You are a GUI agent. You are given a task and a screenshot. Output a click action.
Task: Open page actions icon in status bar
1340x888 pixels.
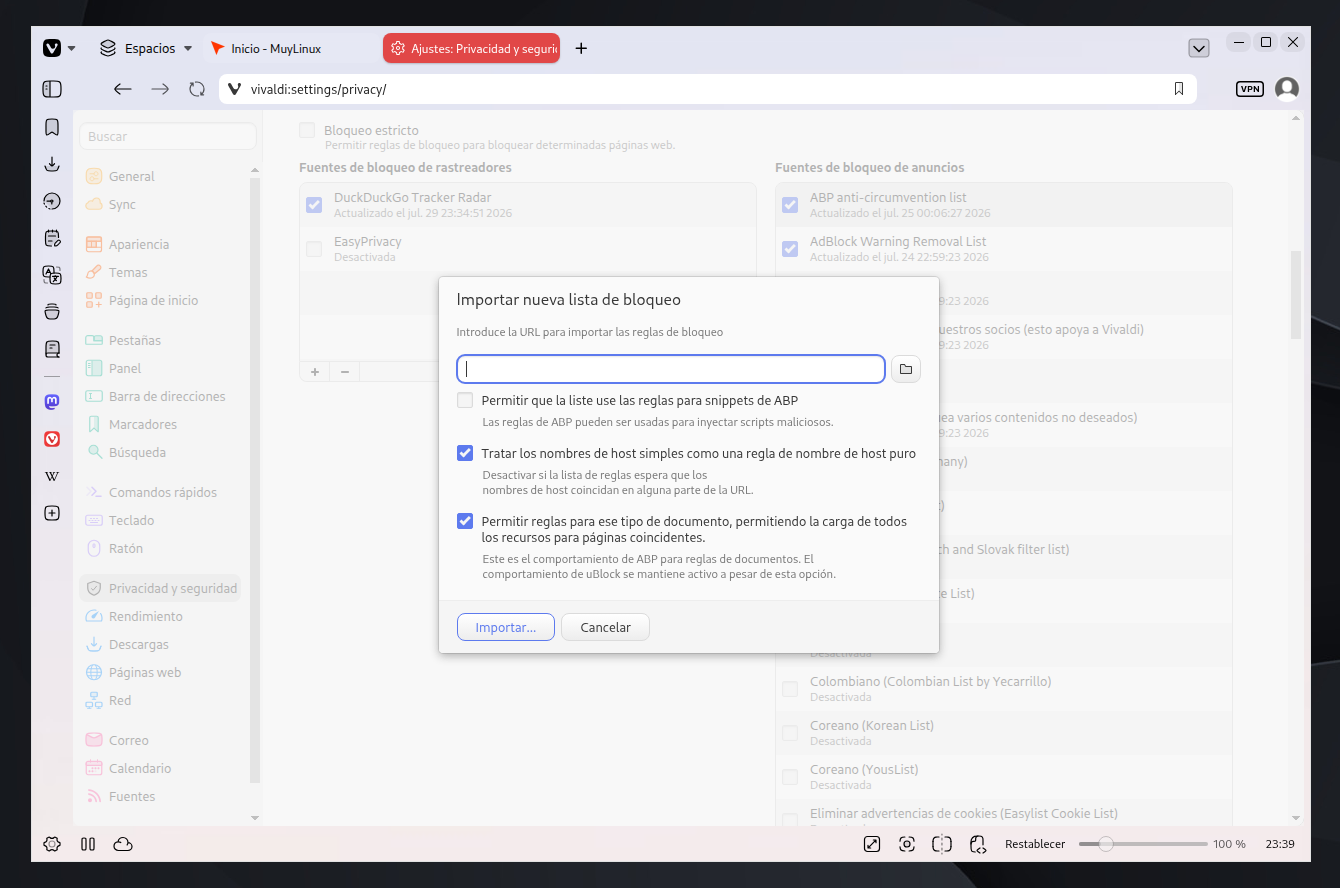point(978,844)
